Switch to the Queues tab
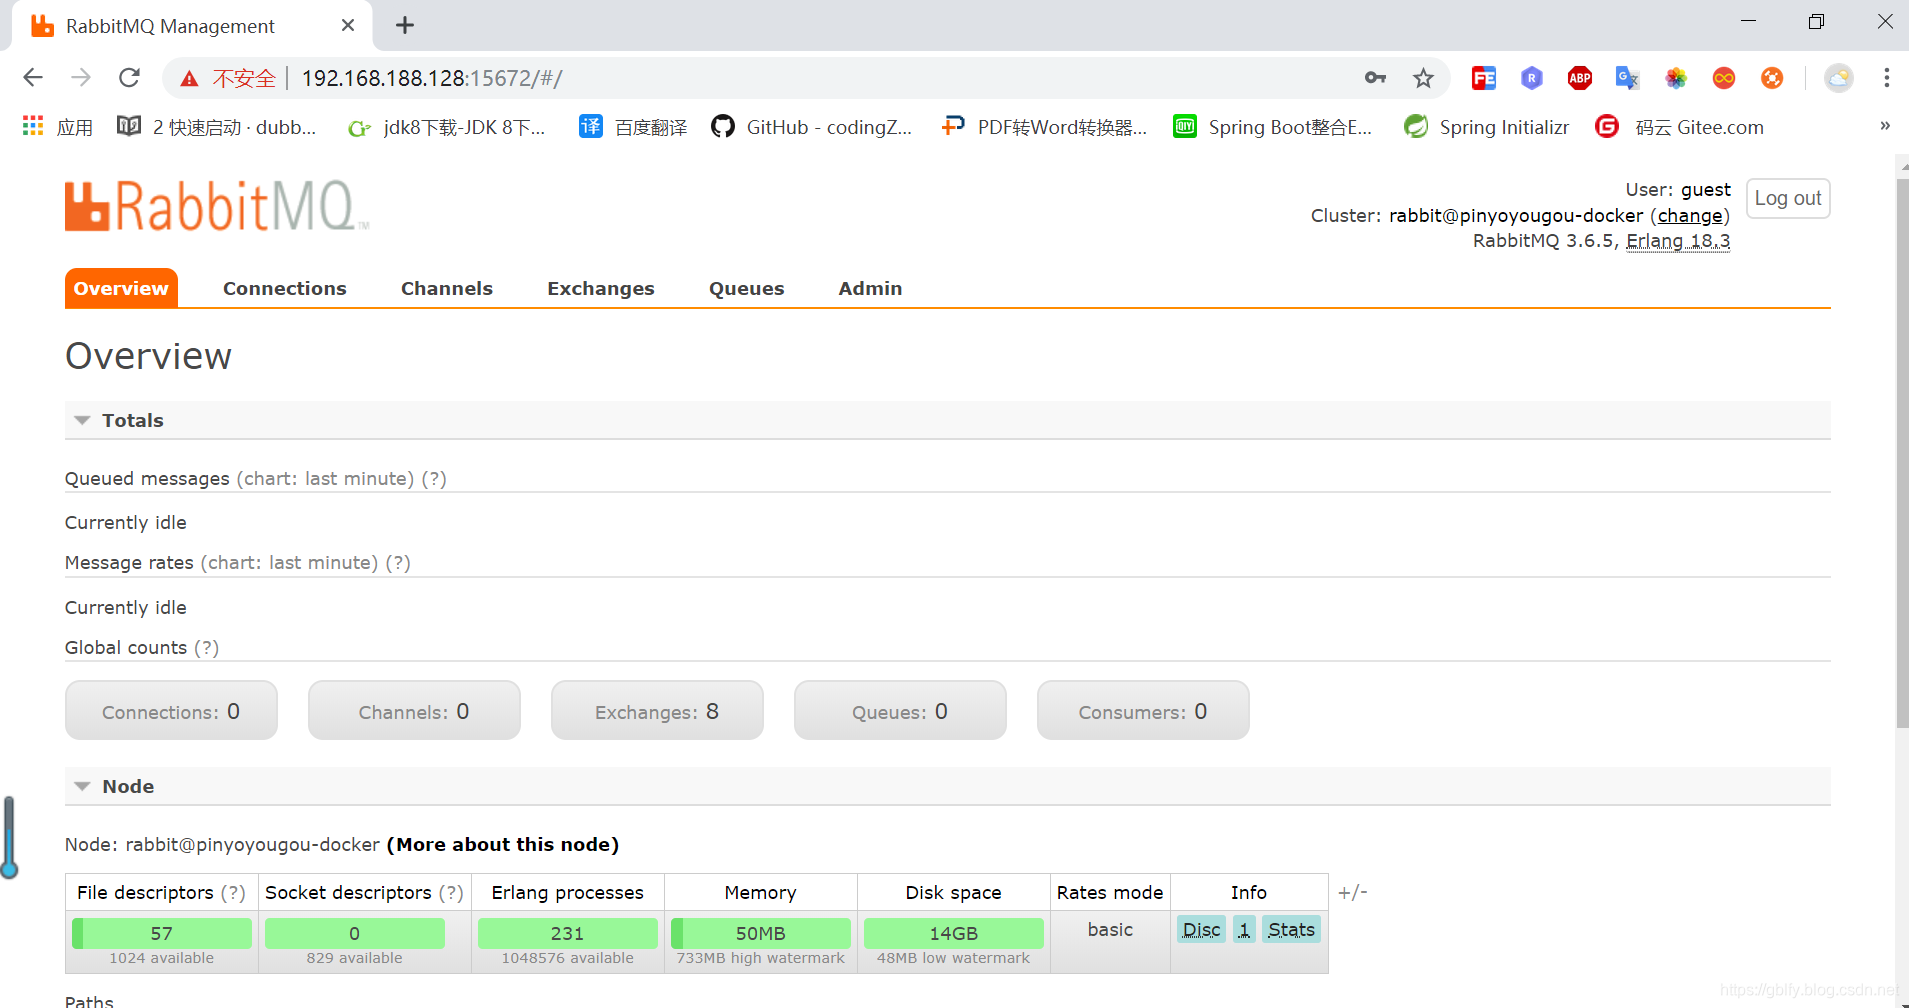The image size is (1909, 1008). click(747, 288)
